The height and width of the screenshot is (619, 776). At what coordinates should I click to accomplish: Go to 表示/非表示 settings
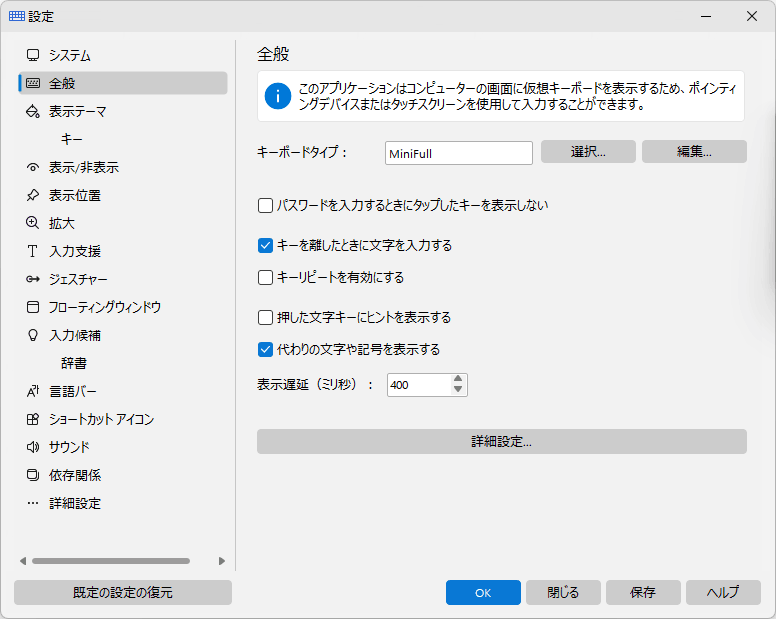(x=123, y=167)
